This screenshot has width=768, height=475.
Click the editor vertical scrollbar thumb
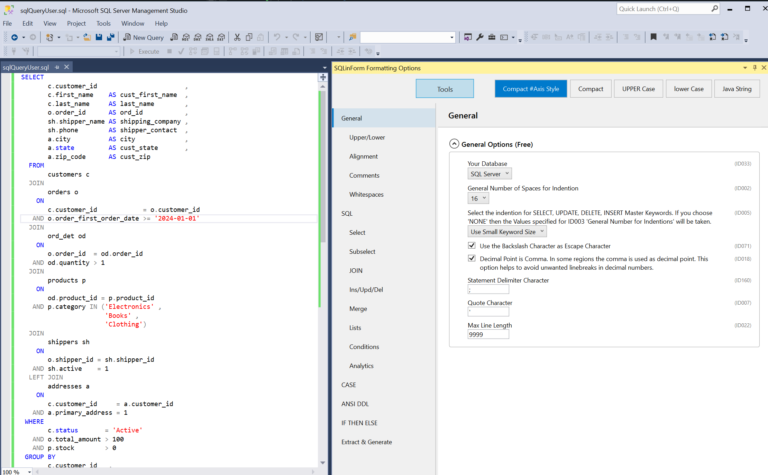tap(323, 166)
